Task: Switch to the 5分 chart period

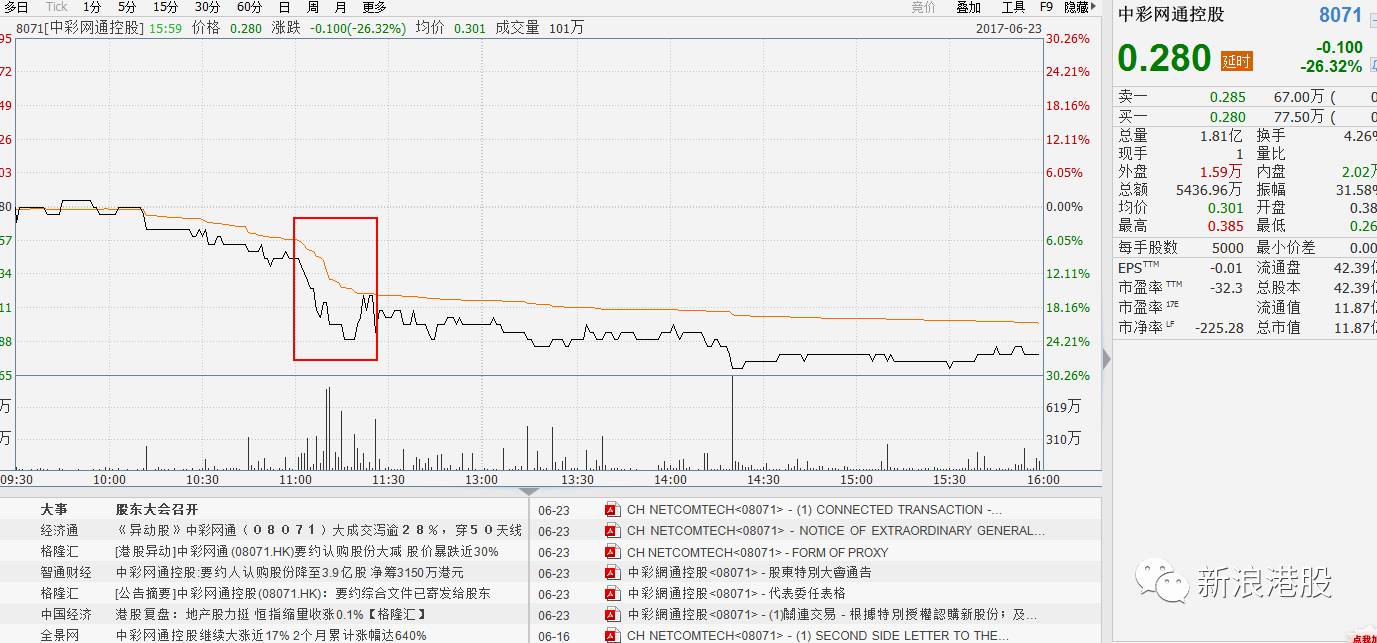Action: click(127, 7)
